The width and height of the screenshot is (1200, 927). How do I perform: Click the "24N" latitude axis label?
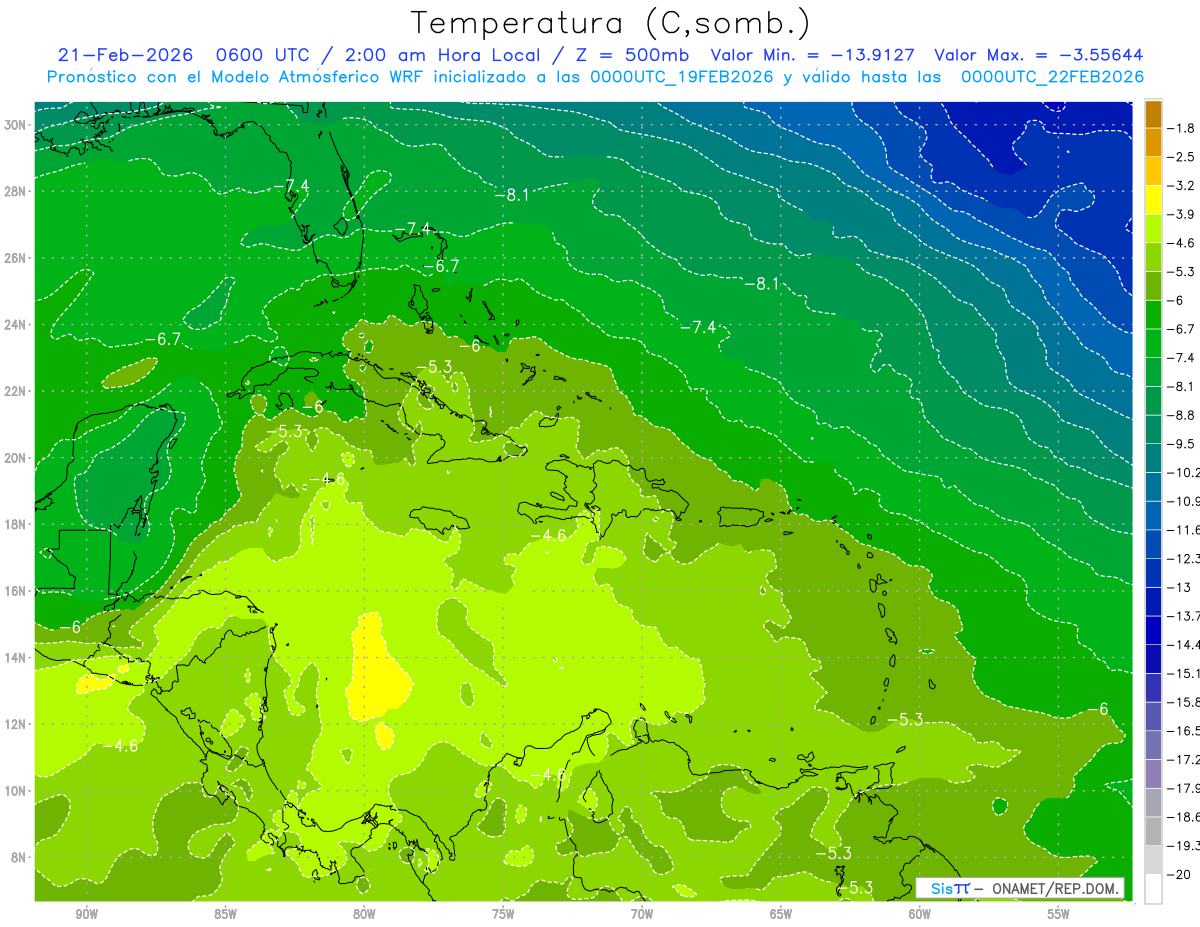[x=15, y=325]
